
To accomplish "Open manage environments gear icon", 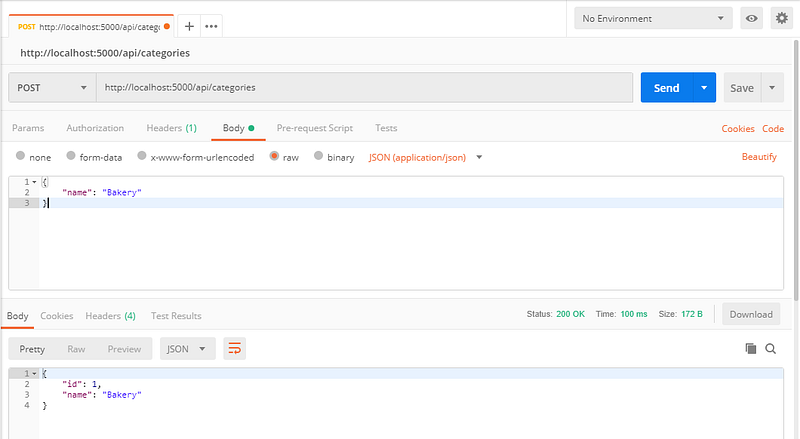I will (782, 18).
